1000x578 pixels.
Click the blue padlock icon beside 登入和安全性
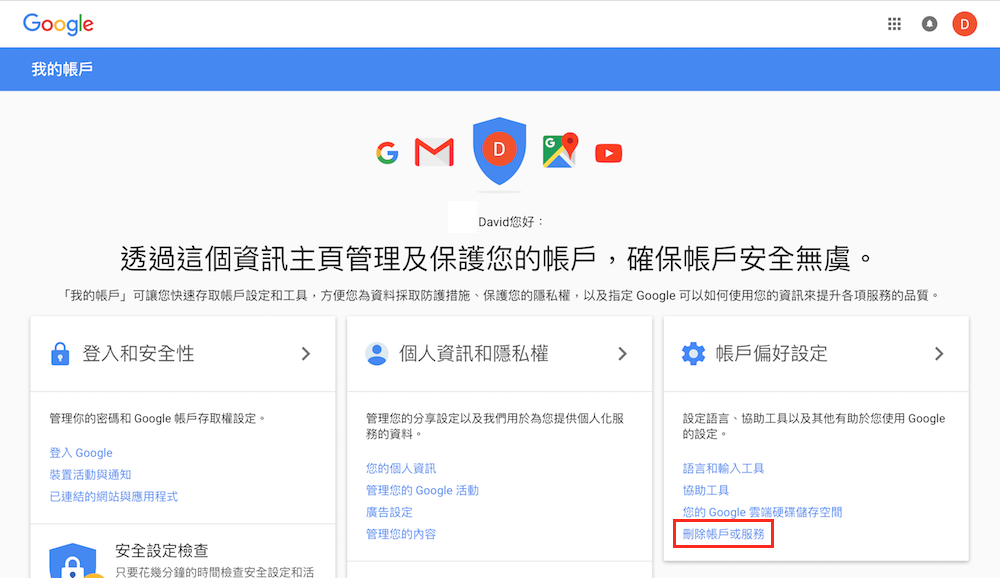tap(60, 353)
